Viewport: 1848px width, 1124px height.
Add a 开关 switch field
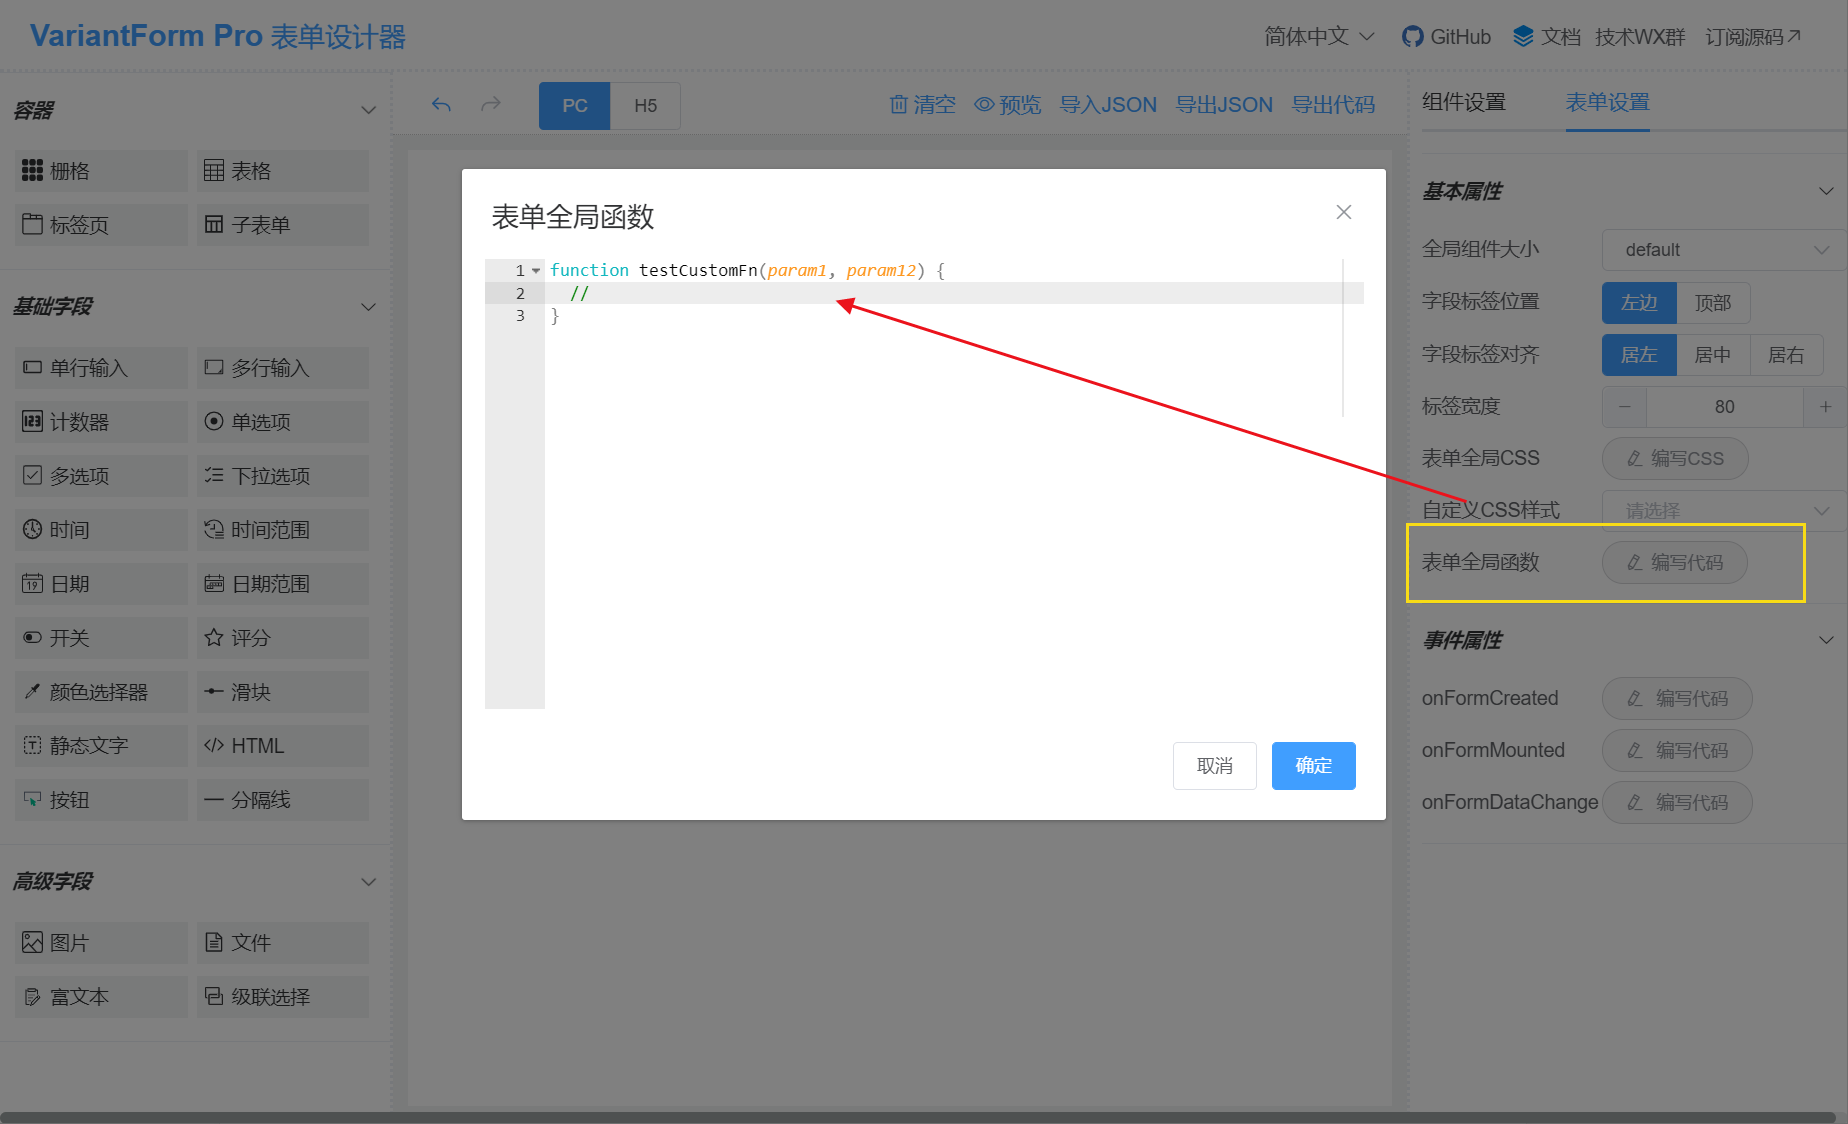102,638
